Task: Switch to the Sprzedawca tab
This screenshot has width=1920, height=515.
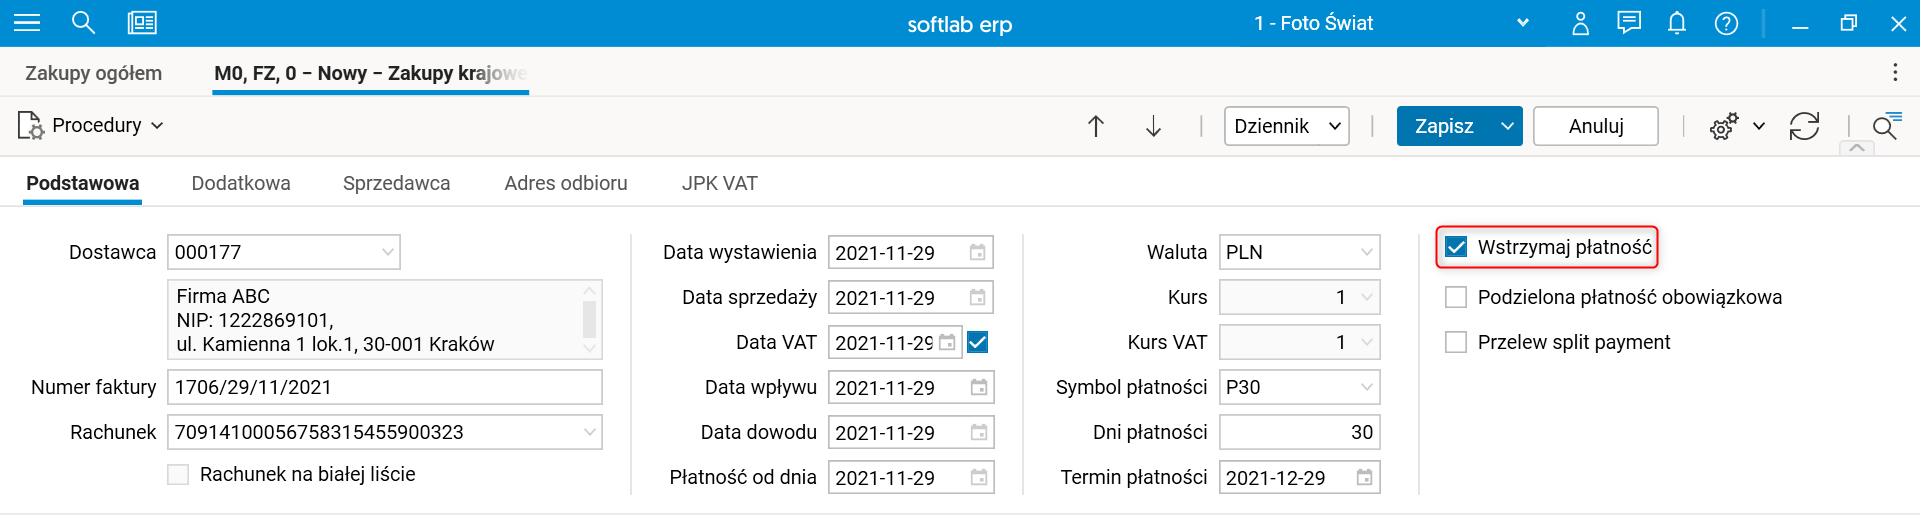Action: [396, 183]
